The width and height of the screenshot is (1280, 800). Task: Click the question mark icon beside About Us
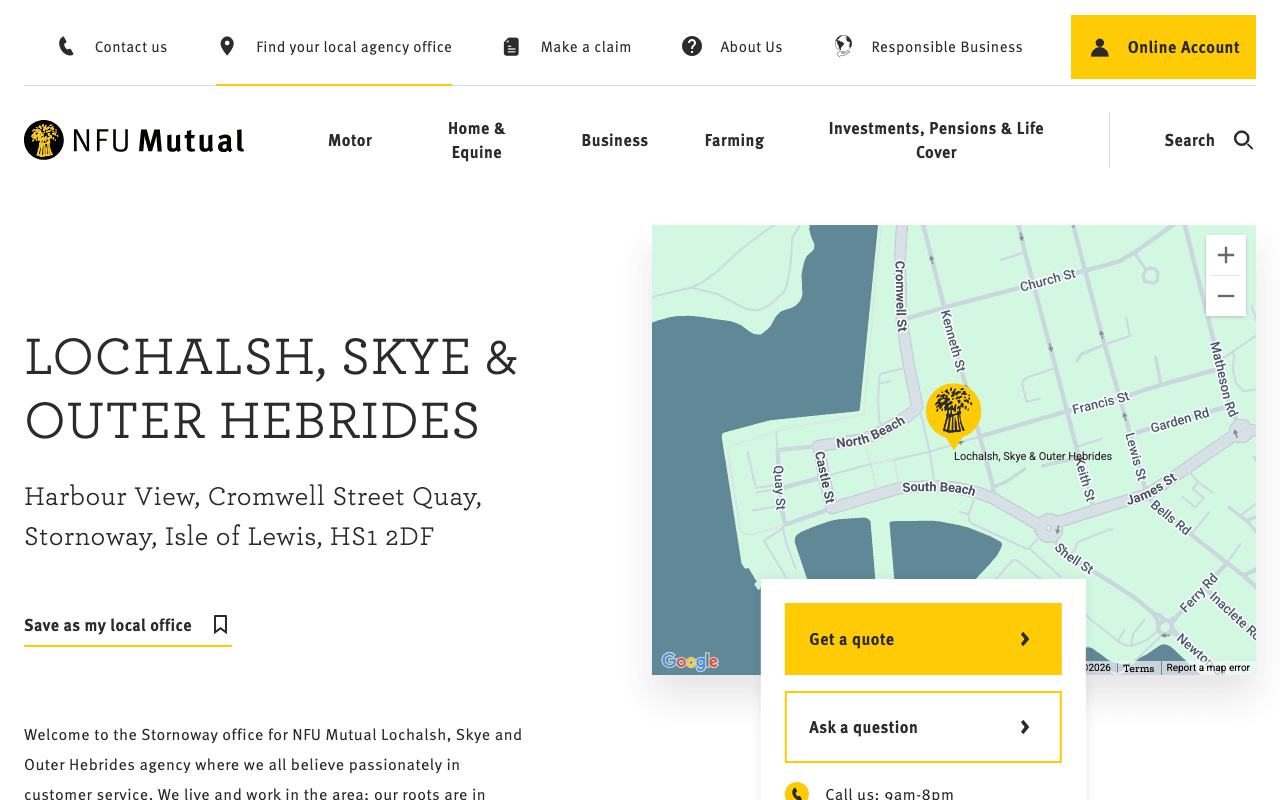click(692, 47)
